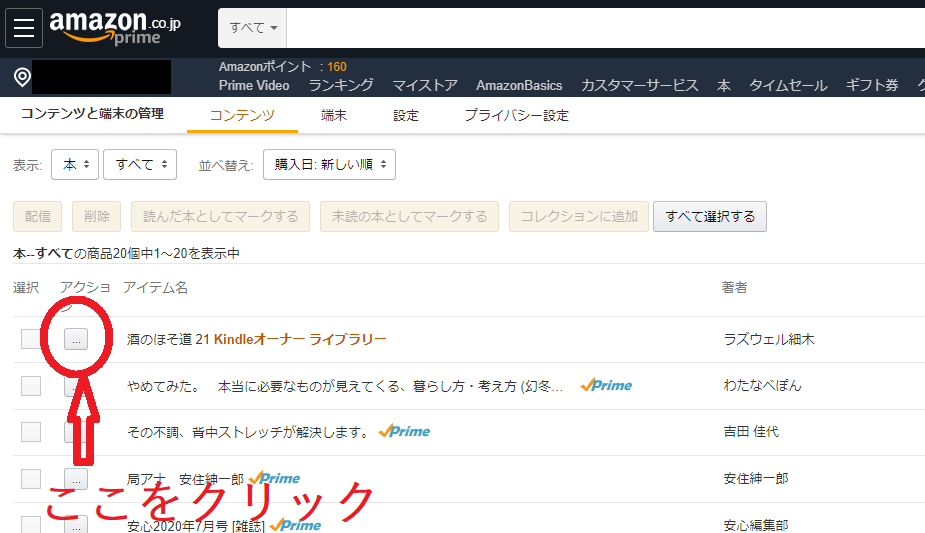Click the 配信 button
925x533 pixels.
[37, 216]
